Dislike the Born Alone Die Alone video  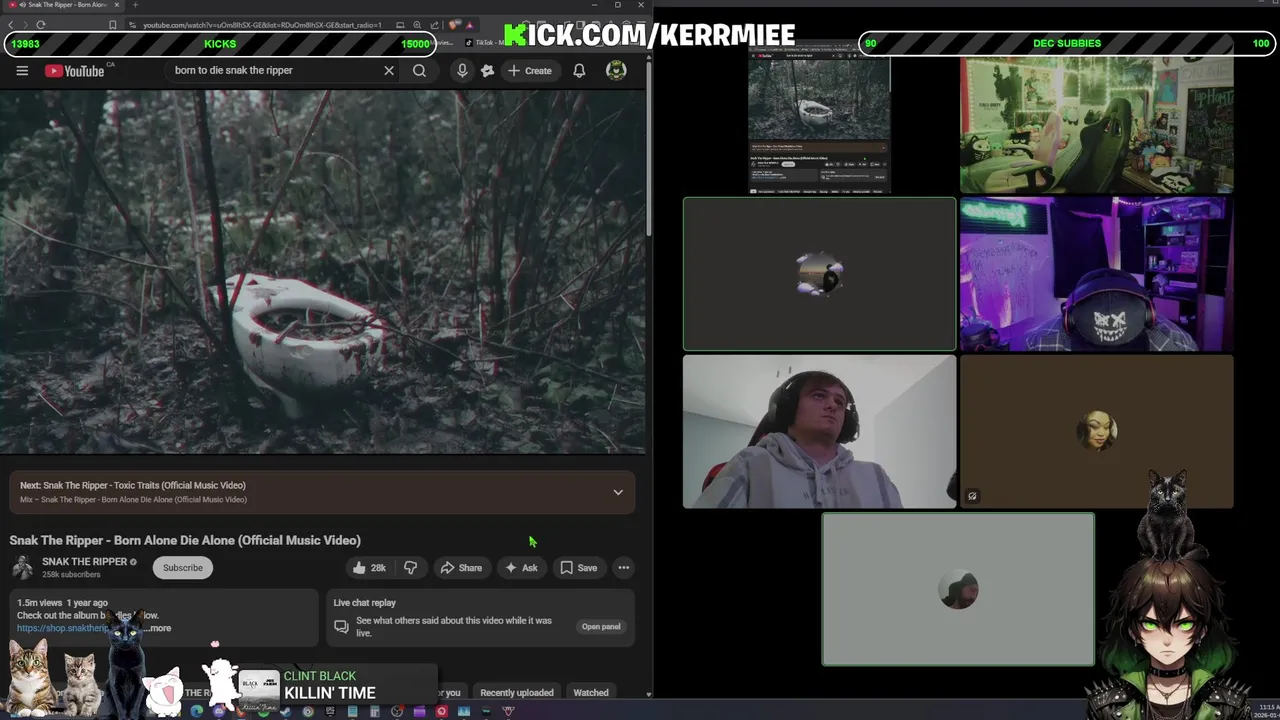410,567
